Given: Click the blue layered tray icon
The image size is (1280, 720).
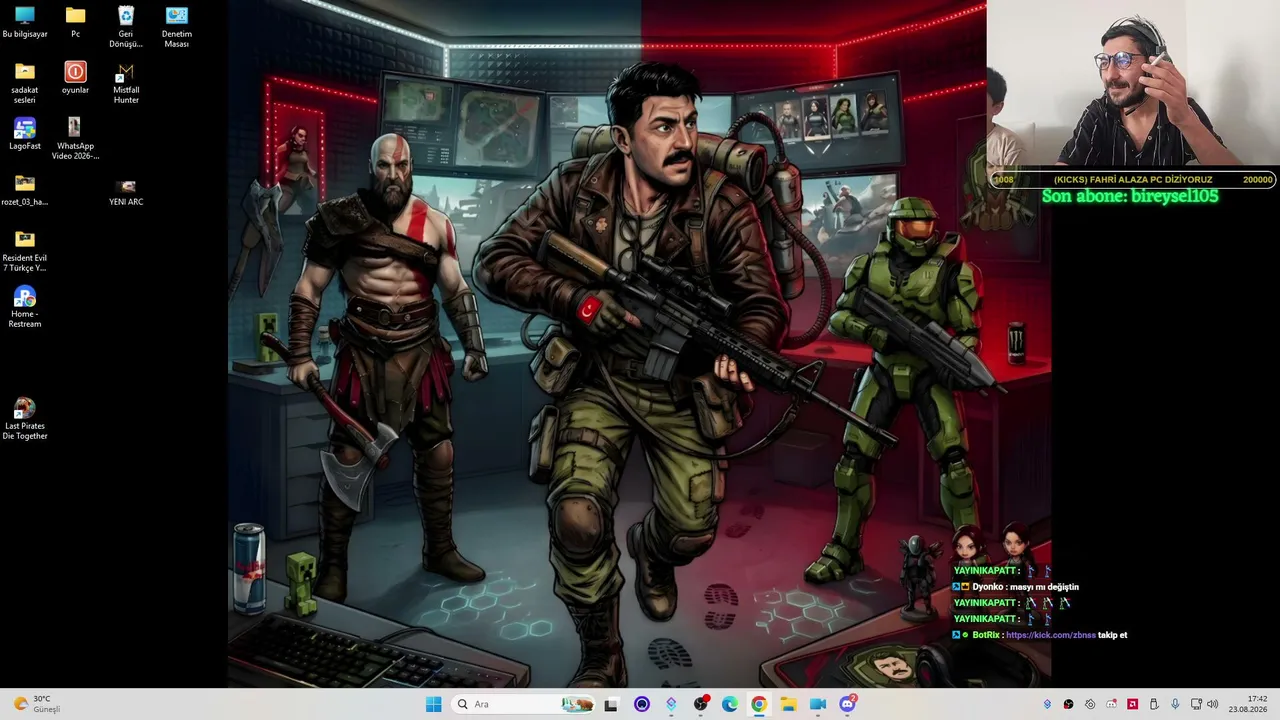Looking at the screenshot, I should click(1047, 704).
